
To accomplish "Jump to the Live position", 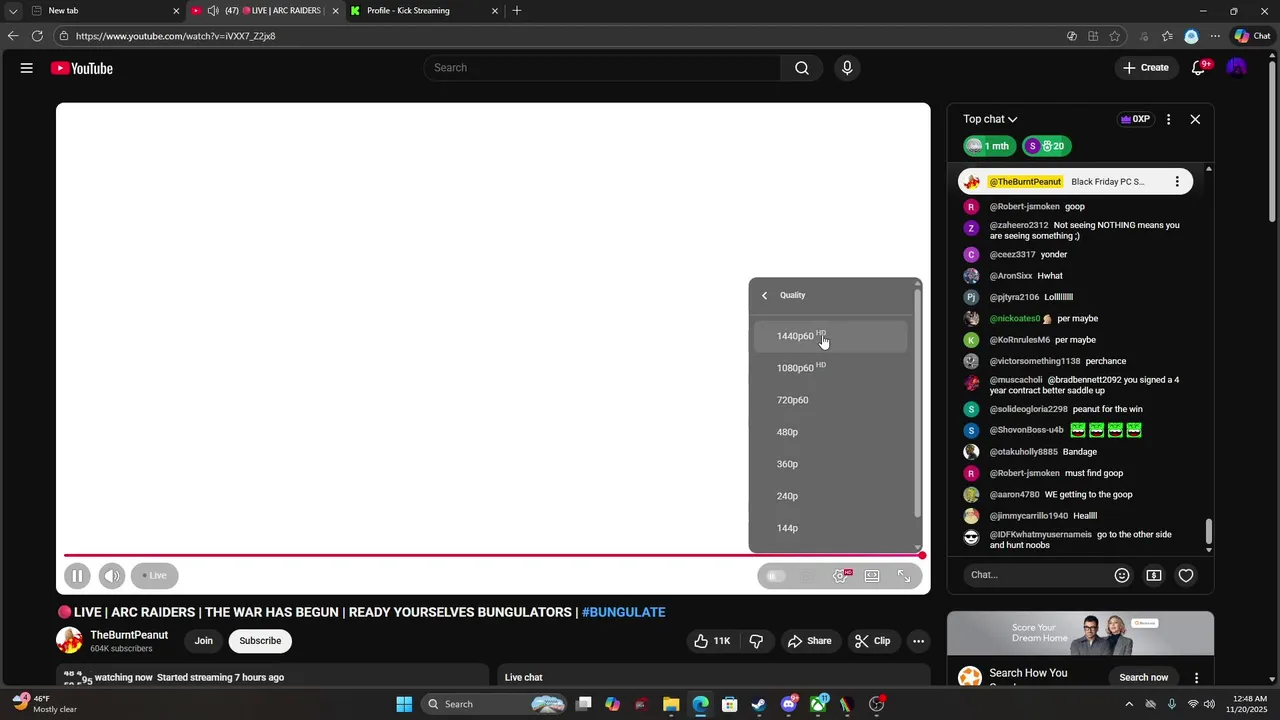I will point(154,576).
